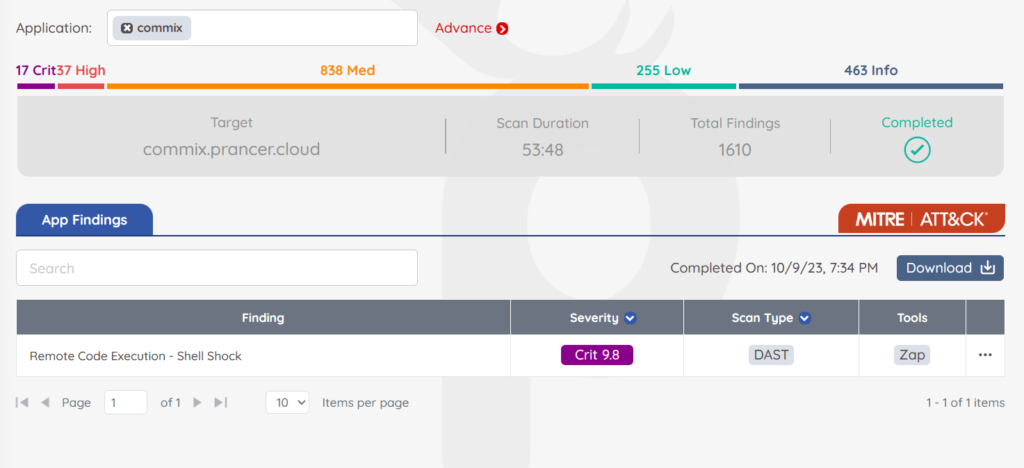1024x468 pixels.
Task: Click the 838 Med label
Action: pyautogui.click(x=347, y=70)
